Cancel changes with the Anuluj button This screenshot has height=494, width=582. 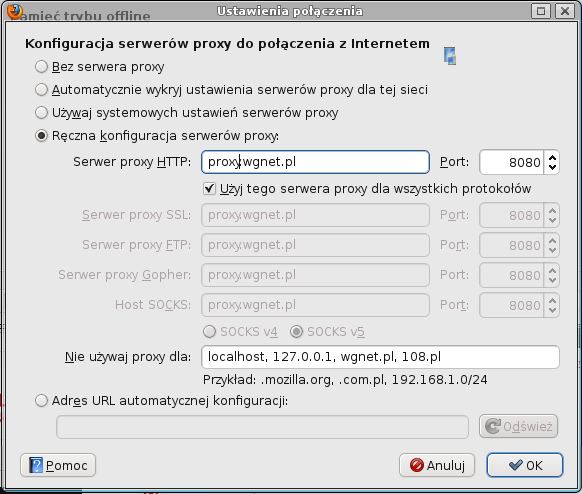click(x=437, y=465)
